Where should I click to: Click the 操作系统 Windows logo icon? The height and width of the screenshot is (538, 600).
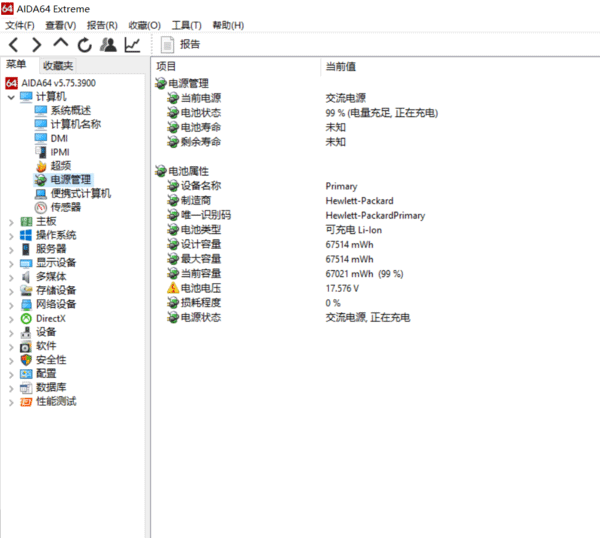26,235
